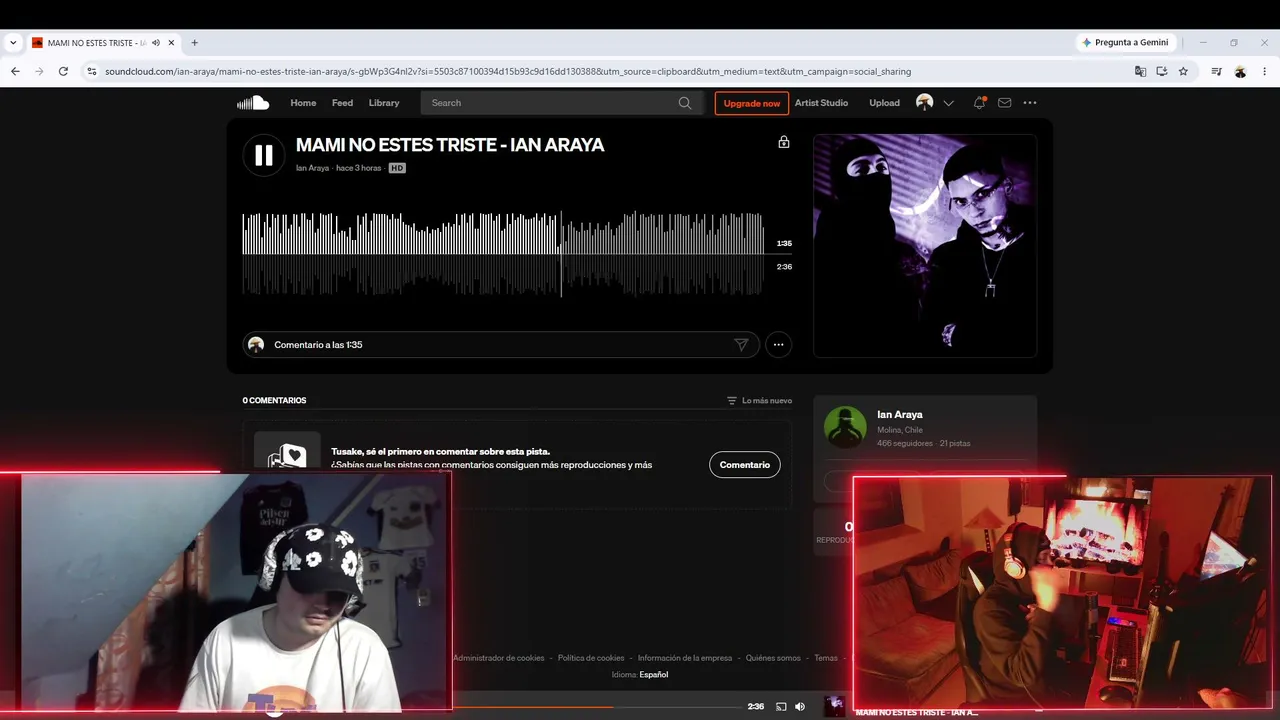Pause the track with the large pause button
Viewport: 1280px width, 720px height.
(264, 155)
